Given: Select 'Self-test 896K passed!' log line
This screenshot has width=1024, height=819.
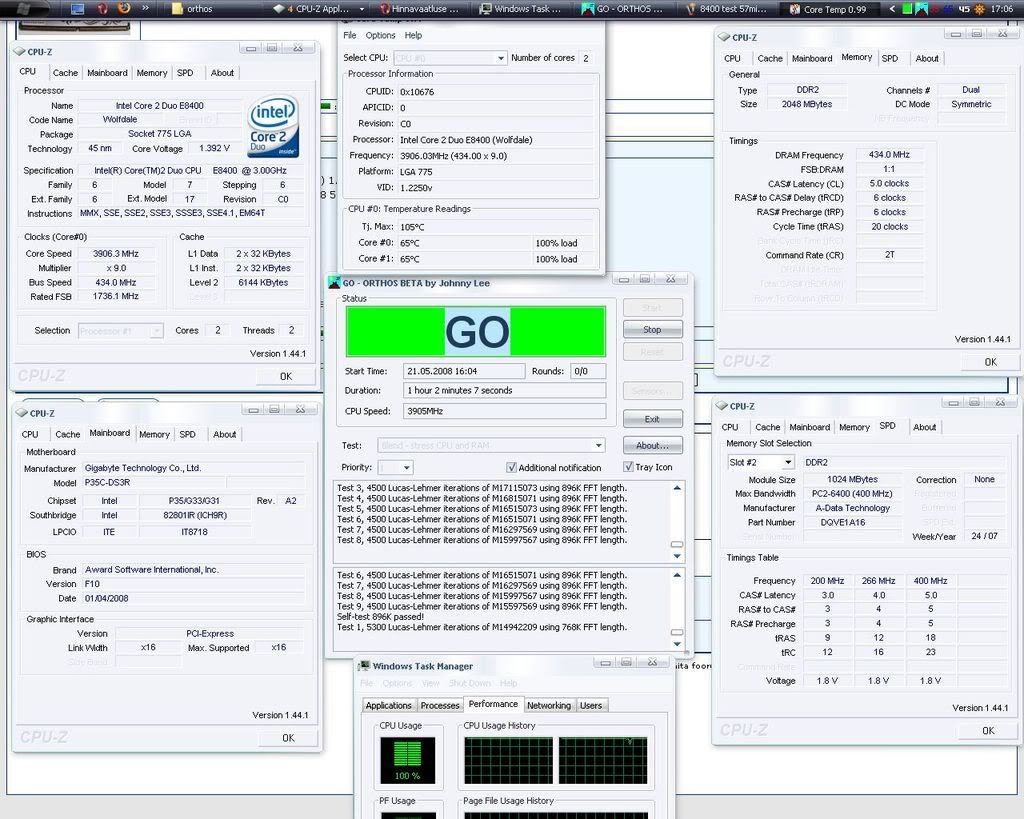Looking at the screenshot, I should coord(381,617).
